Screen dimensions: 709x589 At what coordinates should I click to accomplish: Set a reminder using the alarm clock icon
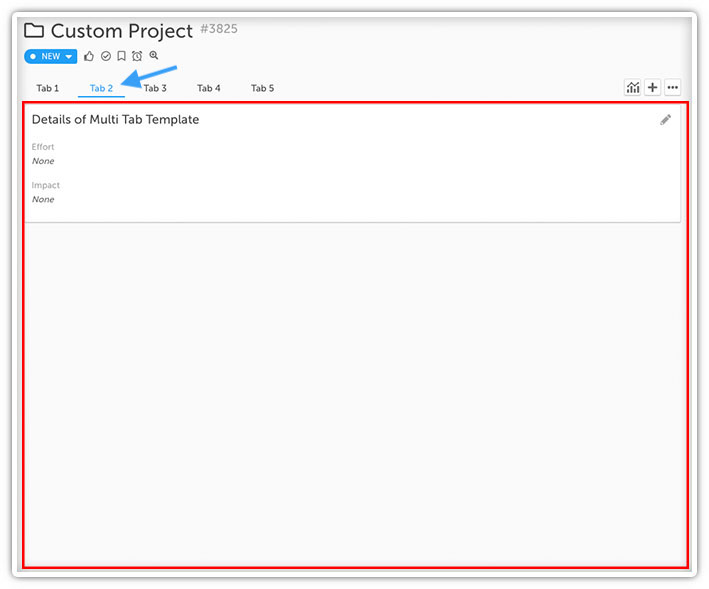tap(137, 56)
